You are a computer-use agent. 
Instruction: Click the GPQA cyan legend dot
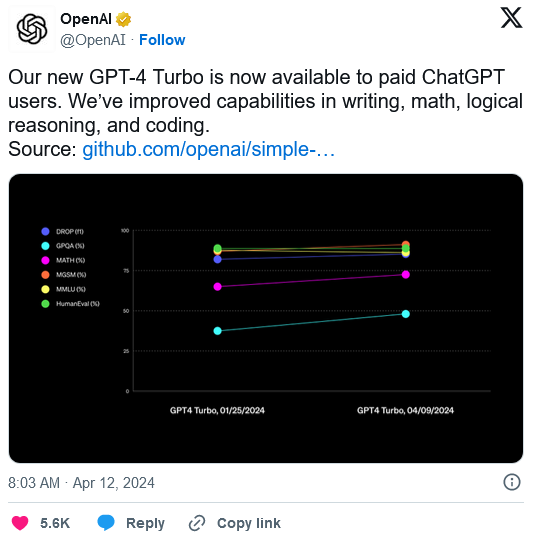coord(45,246)
